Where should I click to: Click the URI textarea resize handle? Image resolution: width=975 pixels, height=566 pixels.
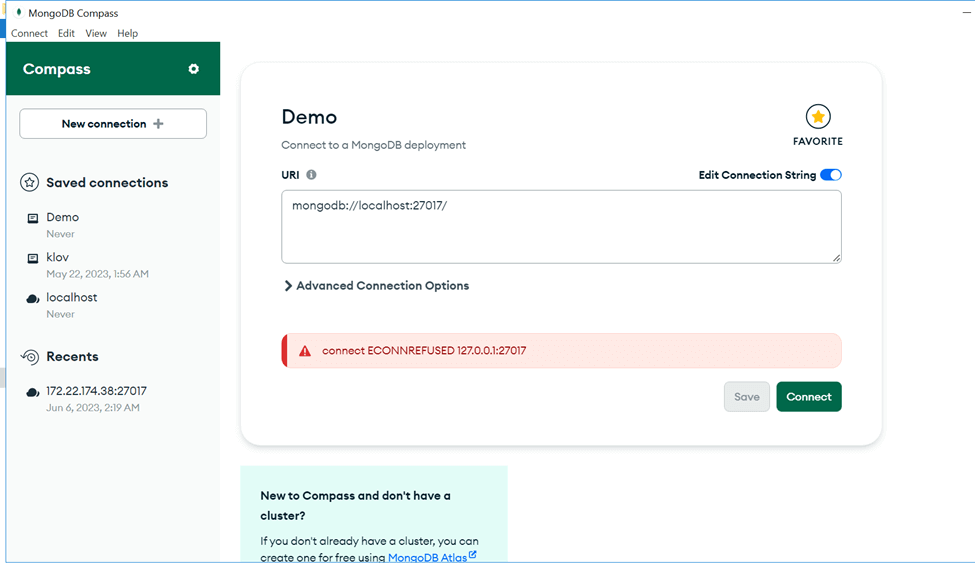836,258
